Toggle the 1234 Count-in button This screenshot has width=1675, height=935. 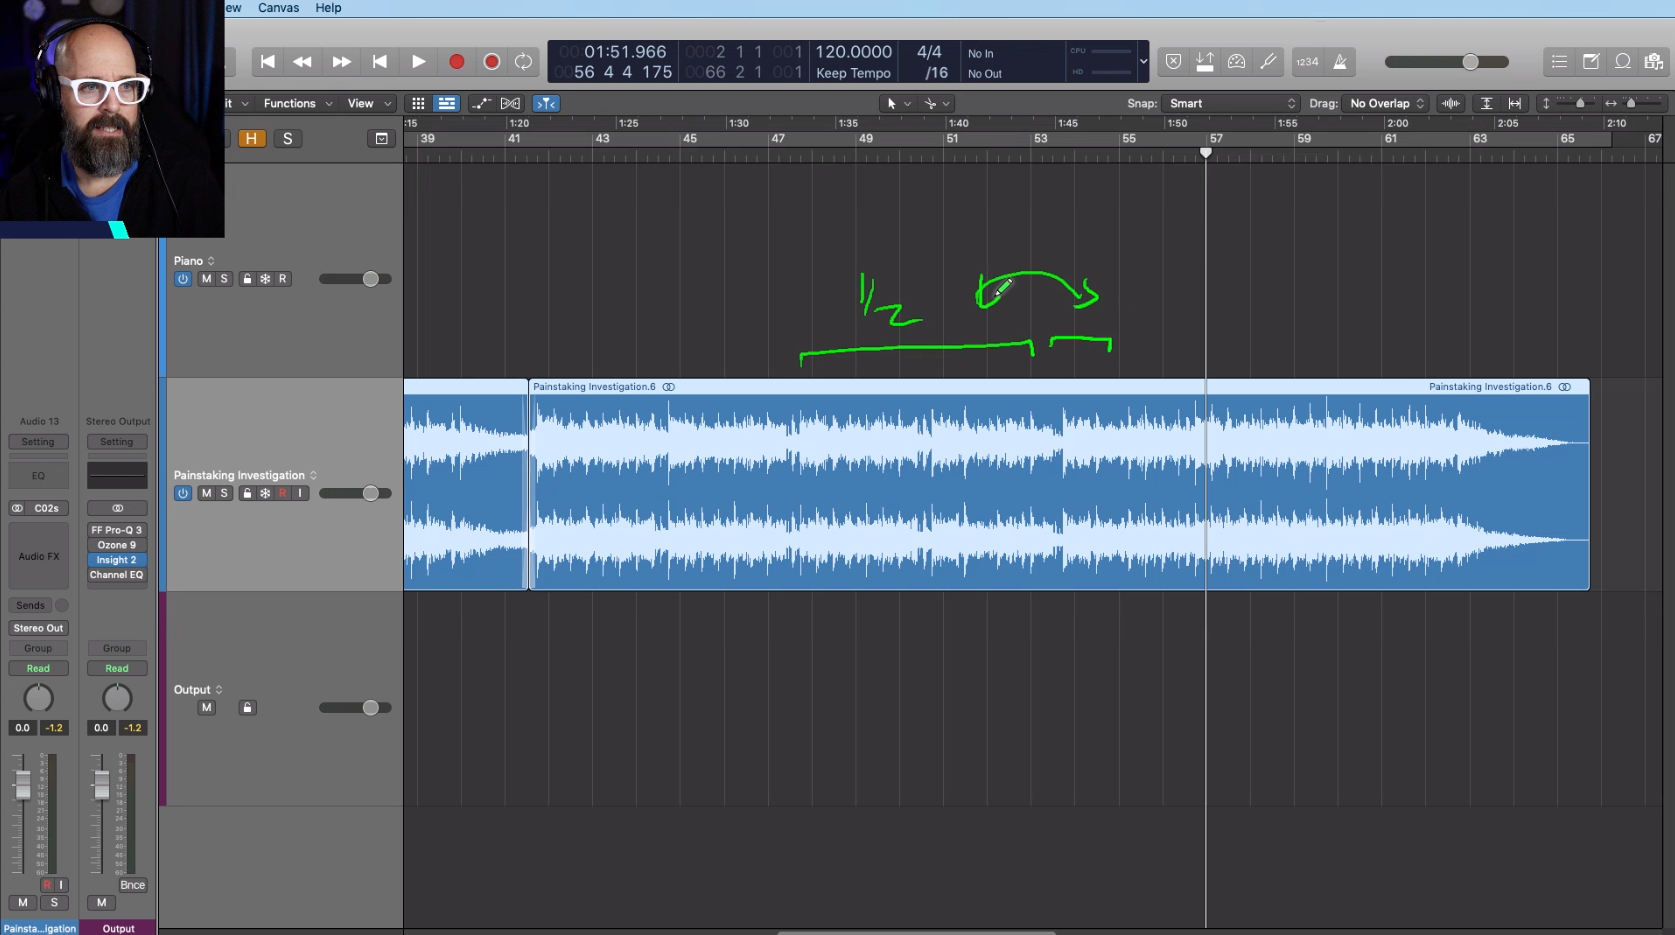tap(1307, 62)
